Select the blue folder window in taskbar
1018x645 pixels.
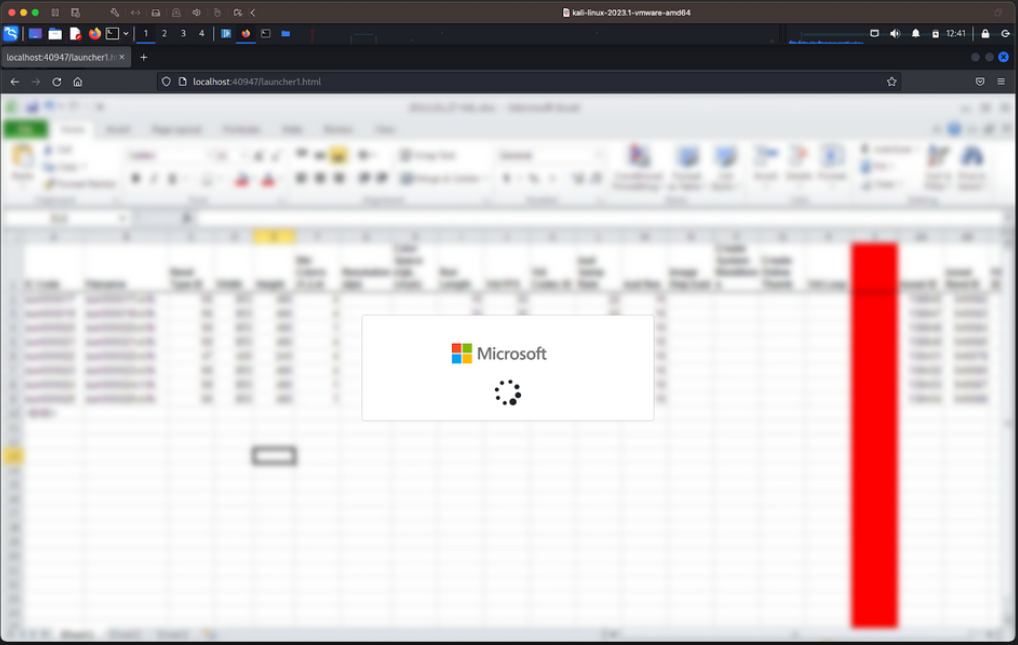click(286, 33)
